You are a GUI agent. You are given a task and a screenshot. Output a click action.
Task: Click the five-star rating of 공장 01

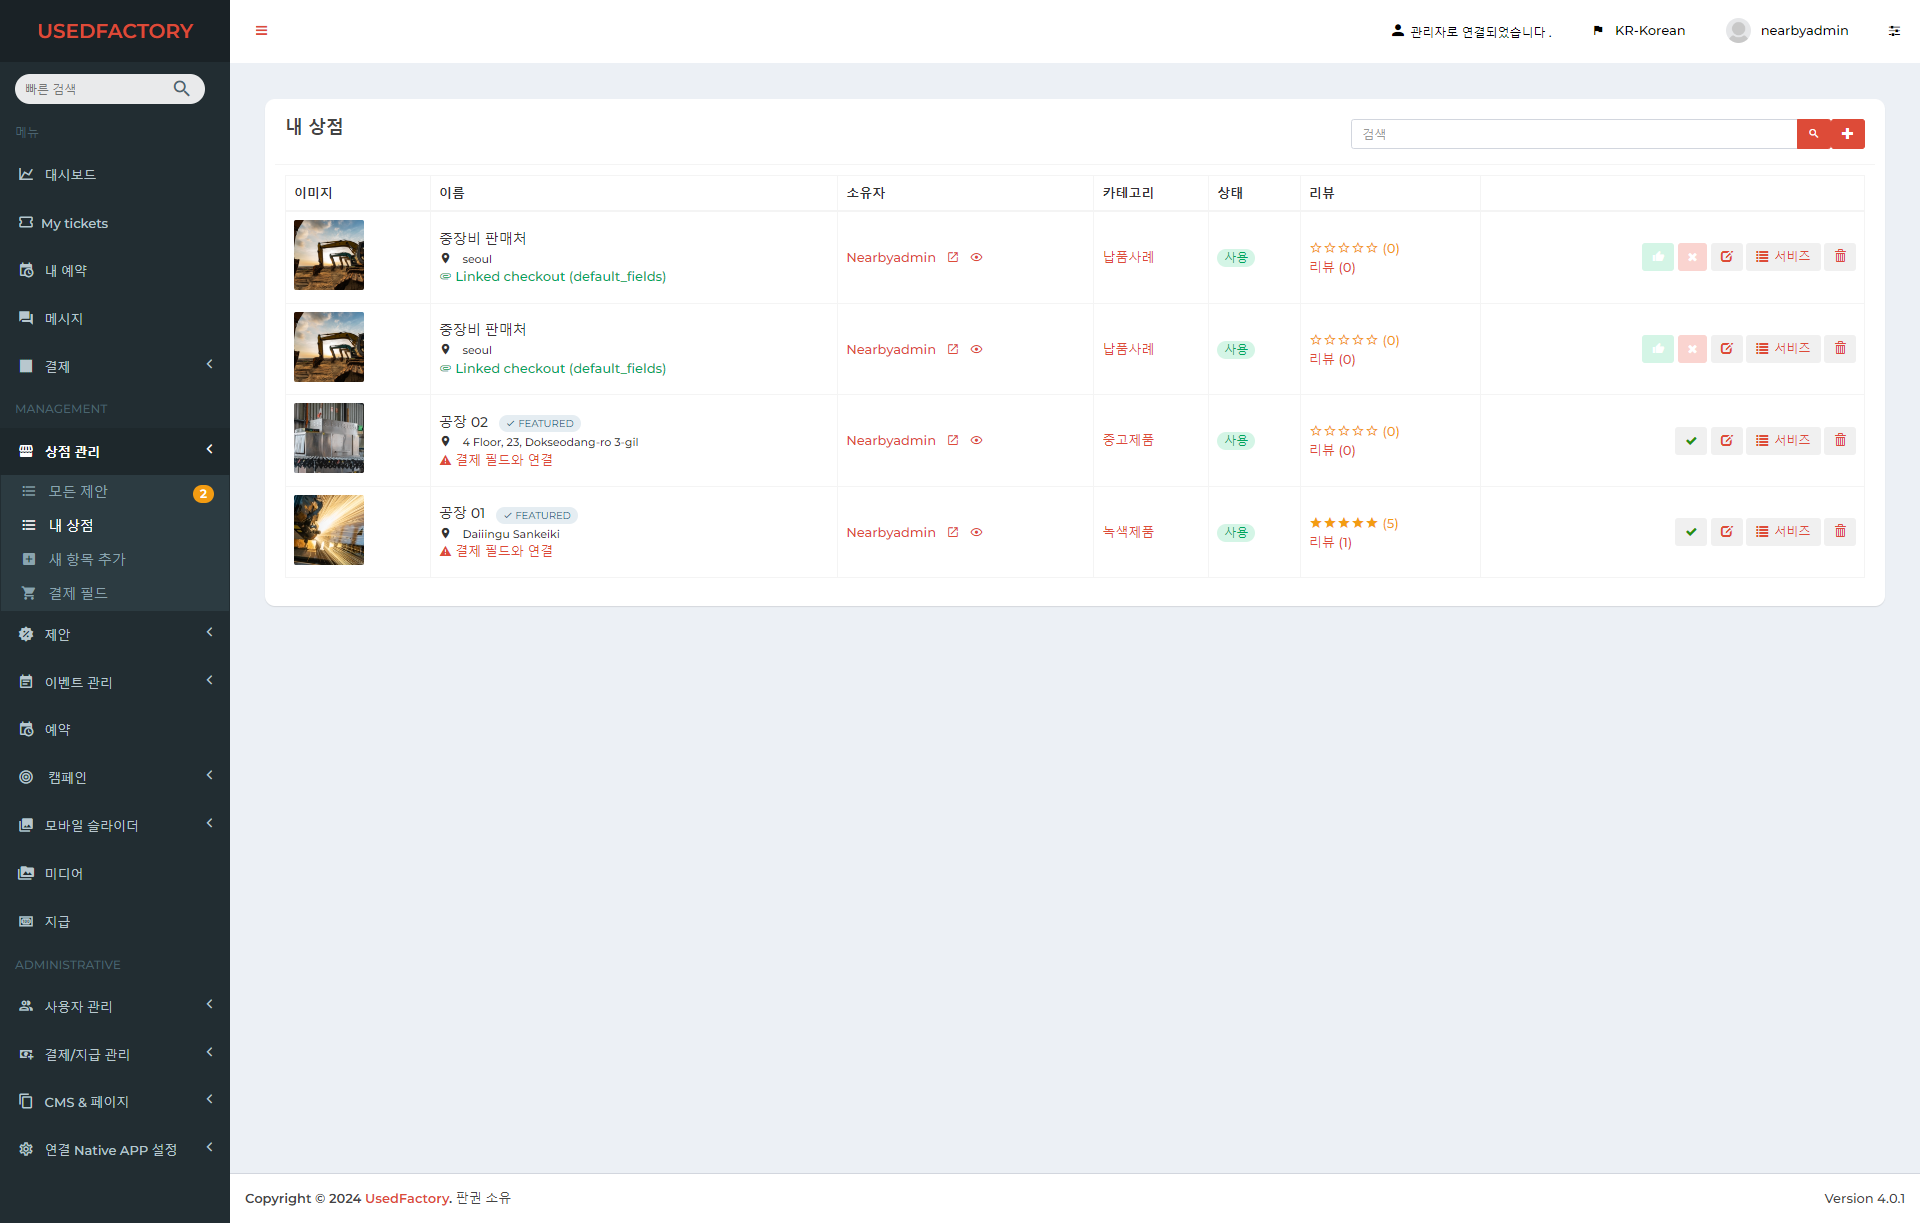pyautogui.click(x=1343, y=523)
